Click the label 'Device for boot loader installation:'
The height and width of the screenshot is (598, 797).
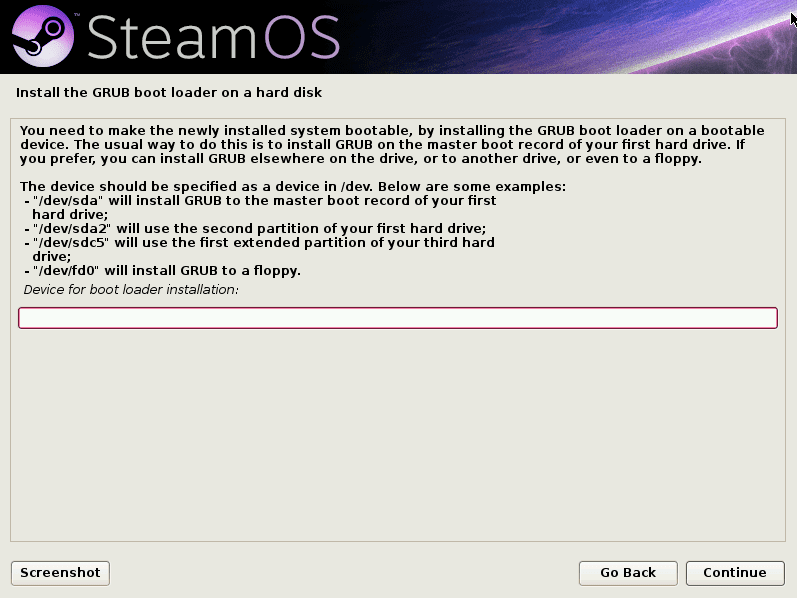(131, 289)
